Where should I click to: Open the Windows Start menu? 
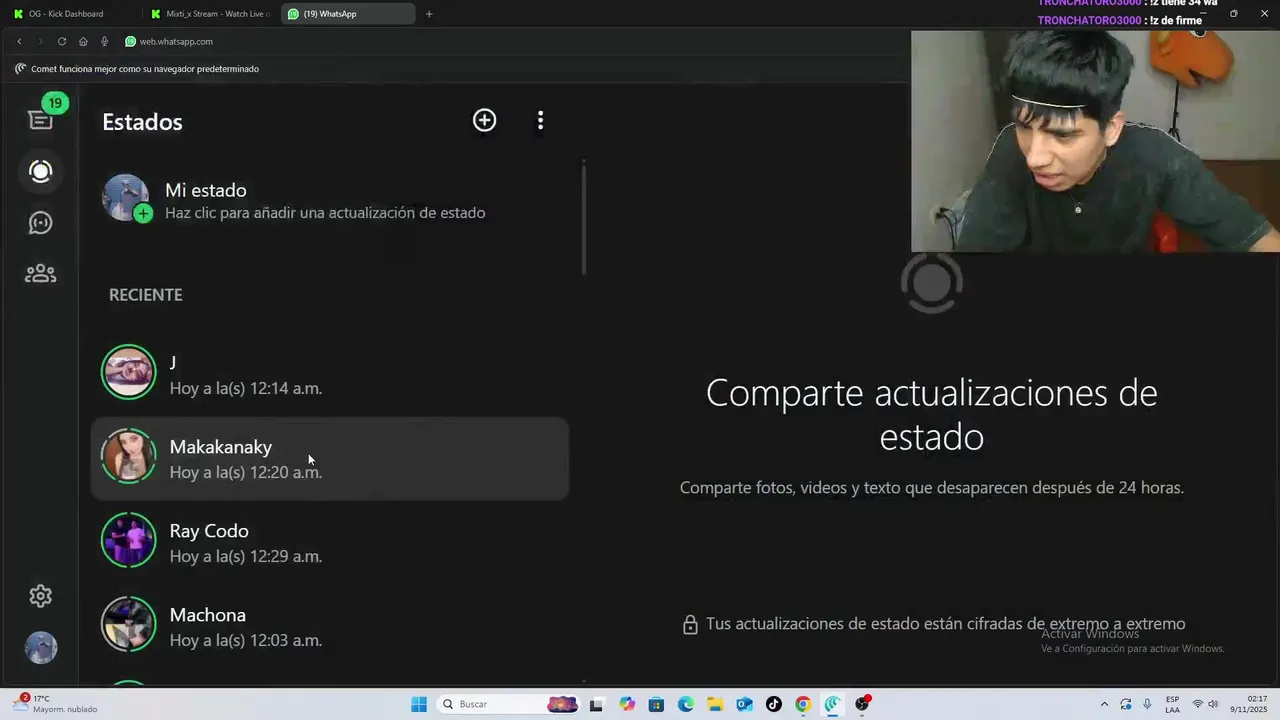pyautogui.click(x=419, y=704)
